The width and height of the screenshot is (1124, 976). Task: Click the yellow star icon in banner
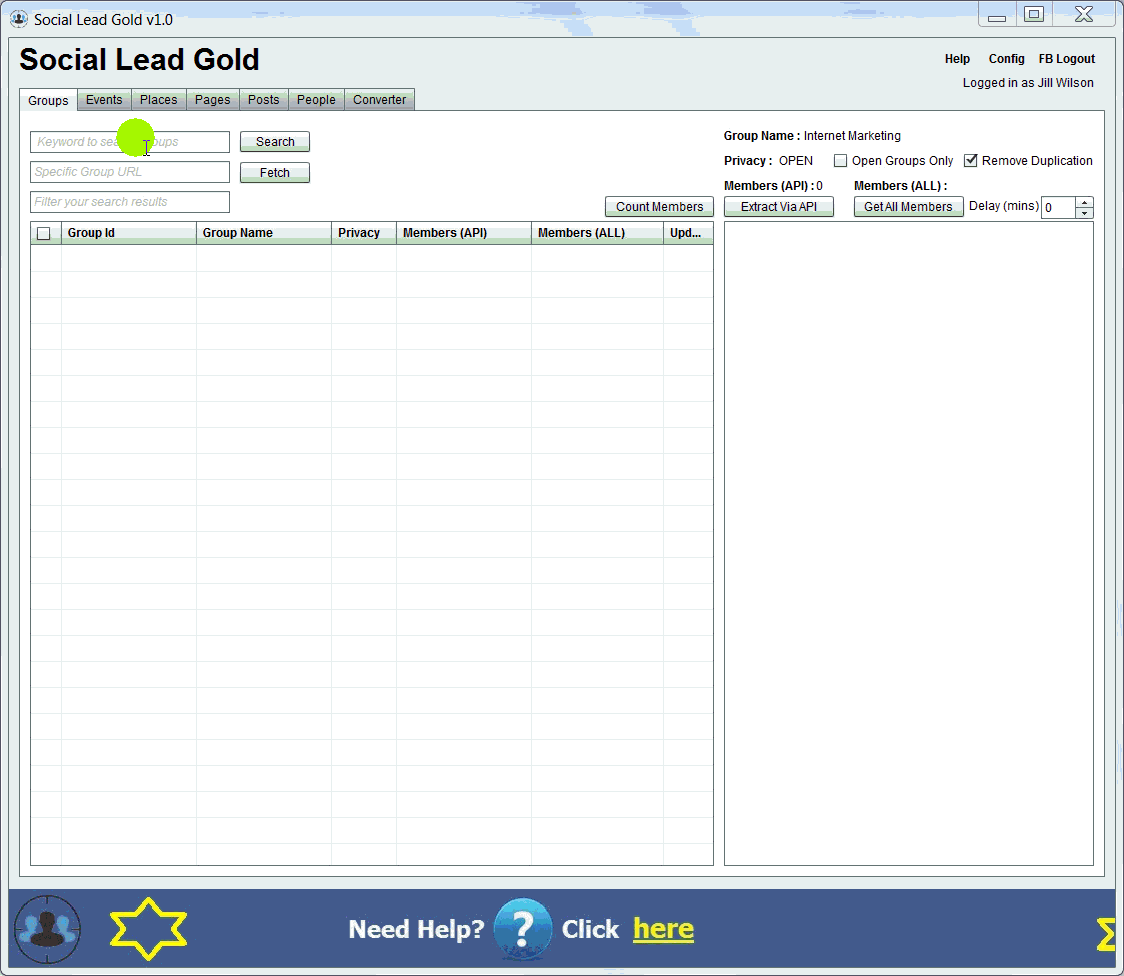pyautogui.click(x=148, y=929)
